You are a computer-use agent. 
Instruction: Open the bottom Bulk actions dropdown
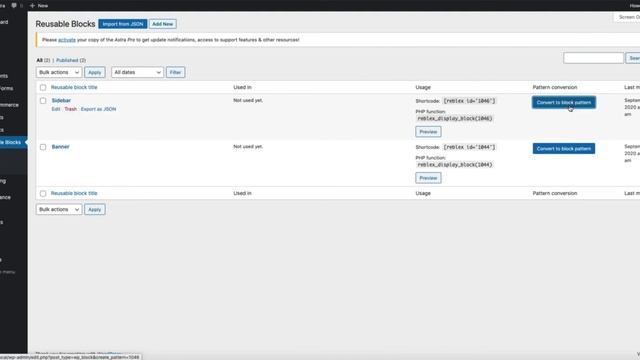pos(59,209)
